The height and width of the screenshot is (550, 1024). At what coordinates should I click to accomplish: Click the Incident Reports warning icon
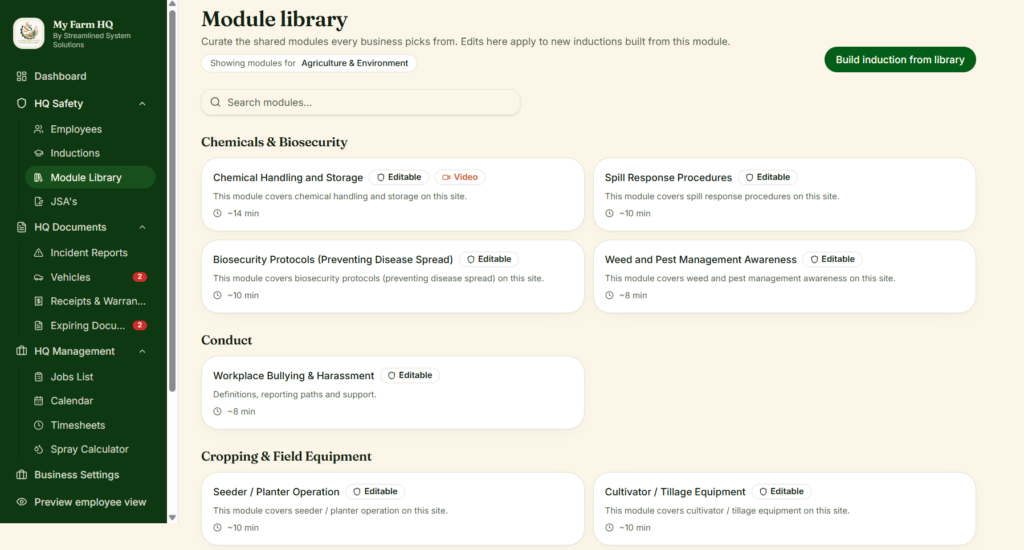[x=39, y=253]
